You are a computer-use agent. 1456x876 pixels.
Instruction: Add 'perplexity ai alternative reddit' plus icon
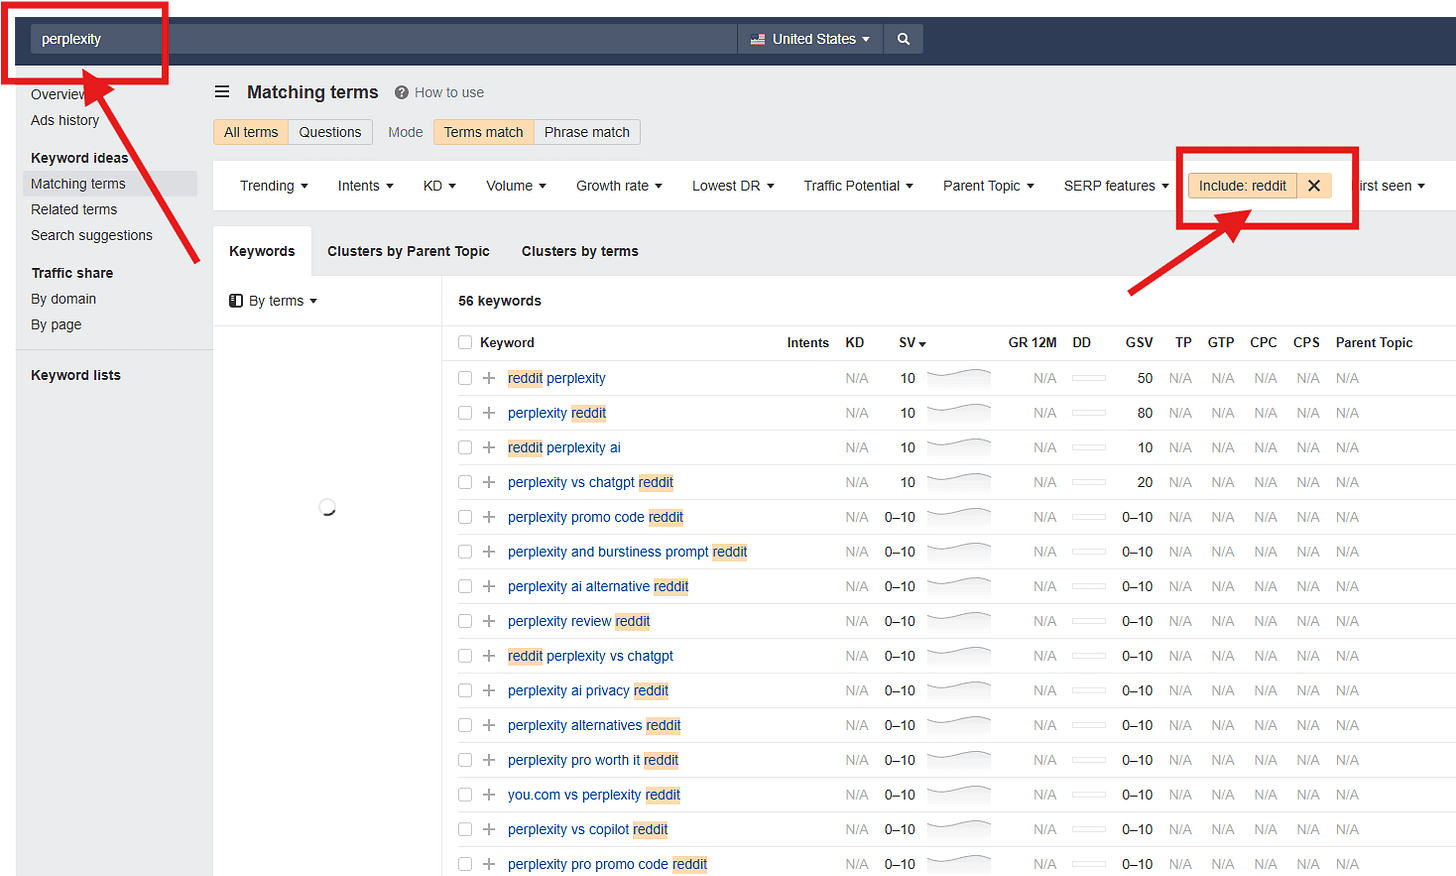[489, 586]
